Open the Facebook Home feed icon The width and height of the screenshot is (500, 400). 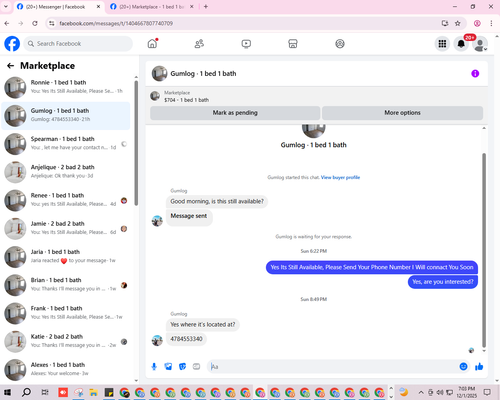(152, 44)
